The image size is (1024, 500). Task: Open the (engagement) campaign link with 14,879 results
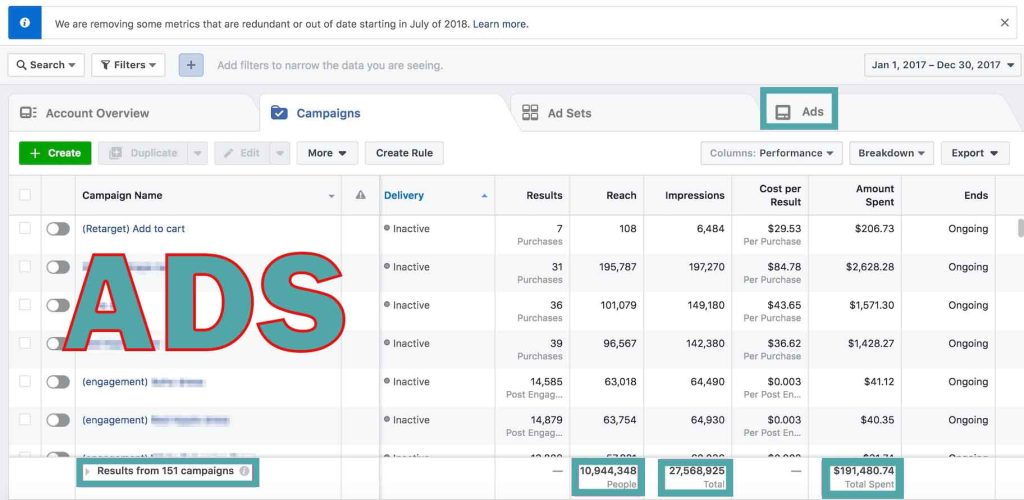(155, 420)
